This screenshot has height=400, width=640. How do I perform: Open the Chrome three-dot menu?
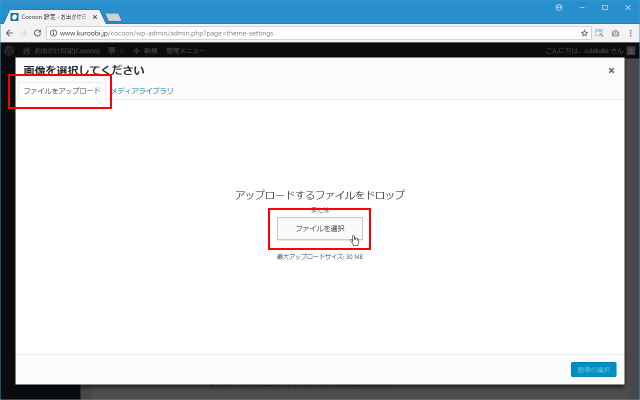631,33
